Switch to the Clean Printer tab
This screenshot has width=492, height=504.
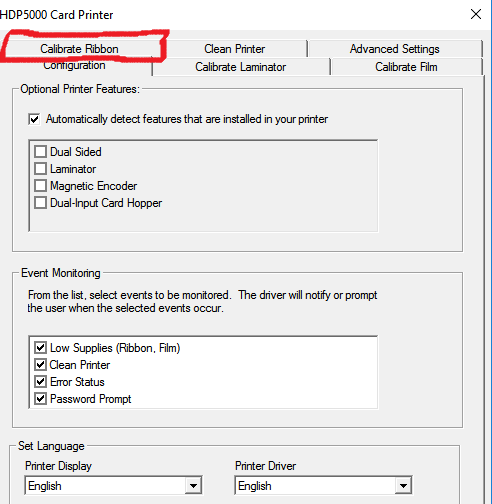(x=234, y=49)
